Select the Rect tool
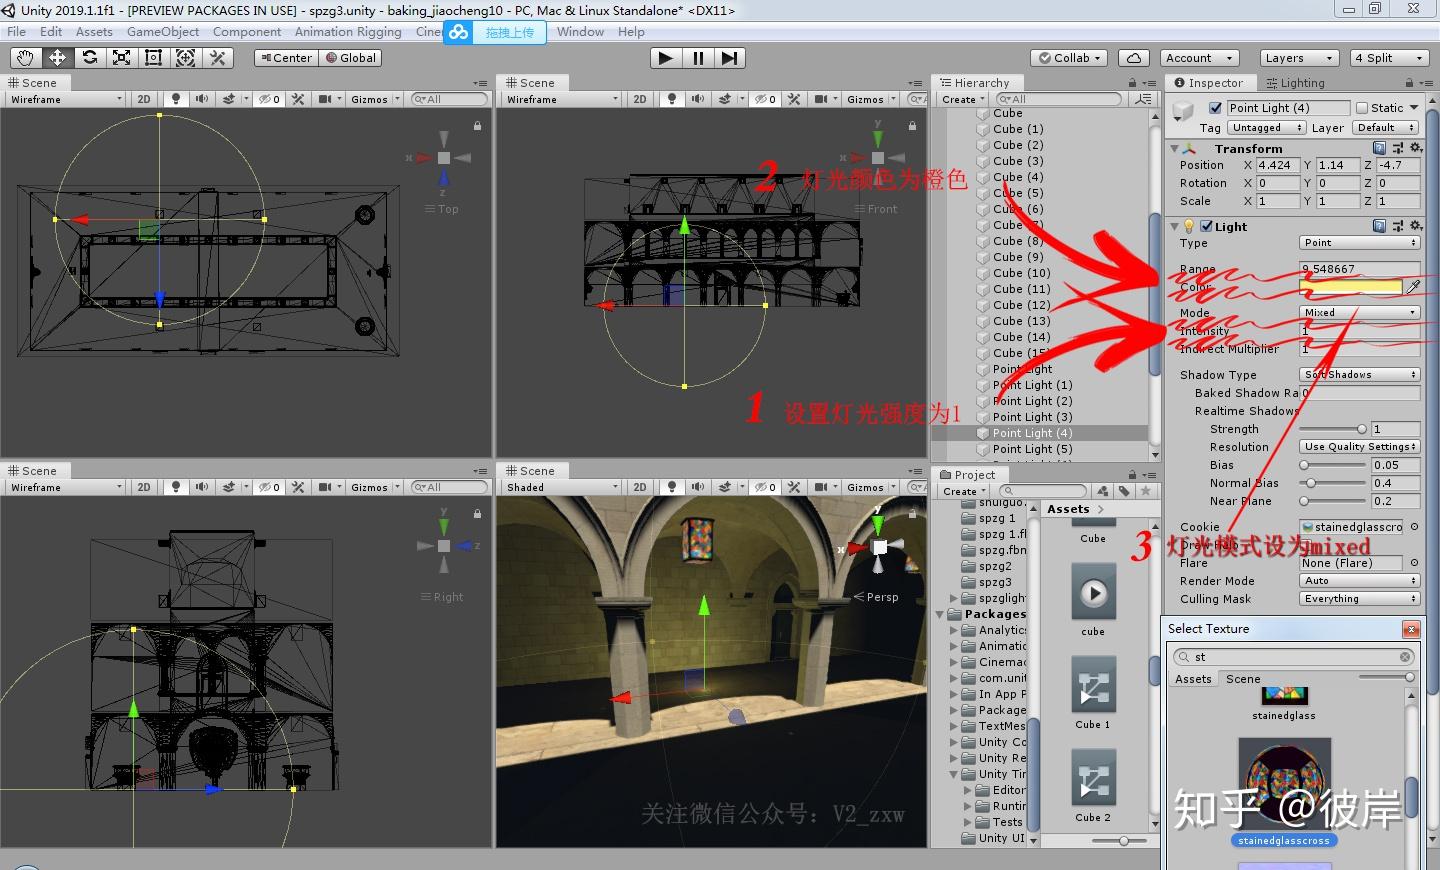Screen dimensions: 1440x870 (x=153, y=58)
